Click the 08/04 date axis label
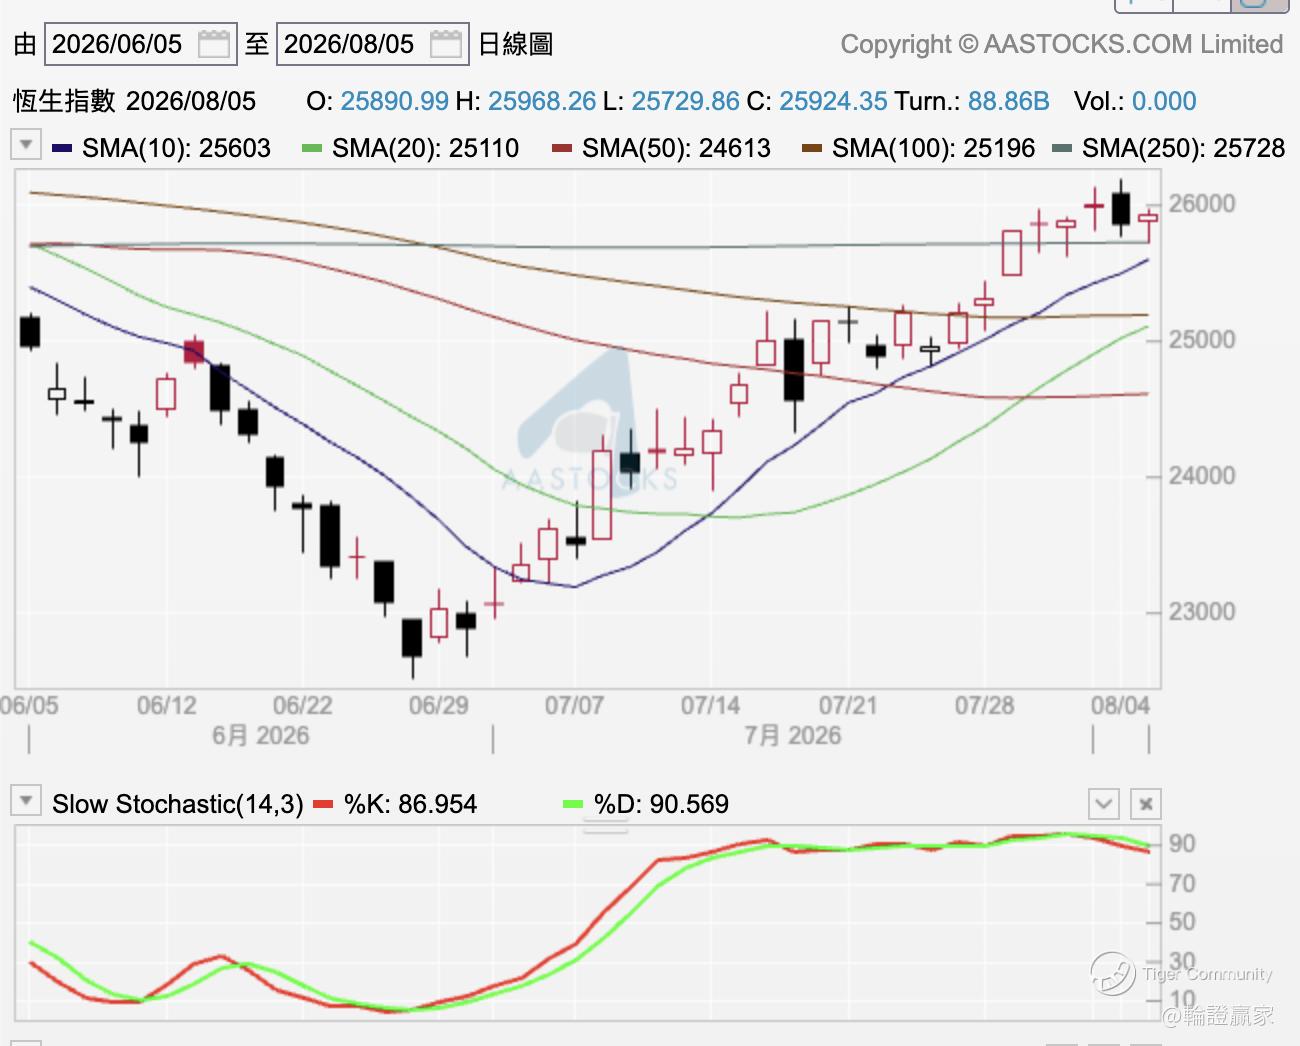Viewport: 1300px width, 1046px height. tap(1120, 706)
